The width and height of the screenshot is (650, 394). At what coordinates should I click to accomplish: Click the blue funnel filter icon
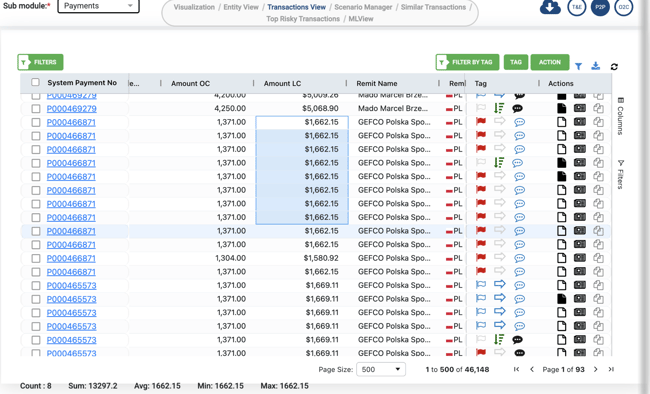click(578, 66)
